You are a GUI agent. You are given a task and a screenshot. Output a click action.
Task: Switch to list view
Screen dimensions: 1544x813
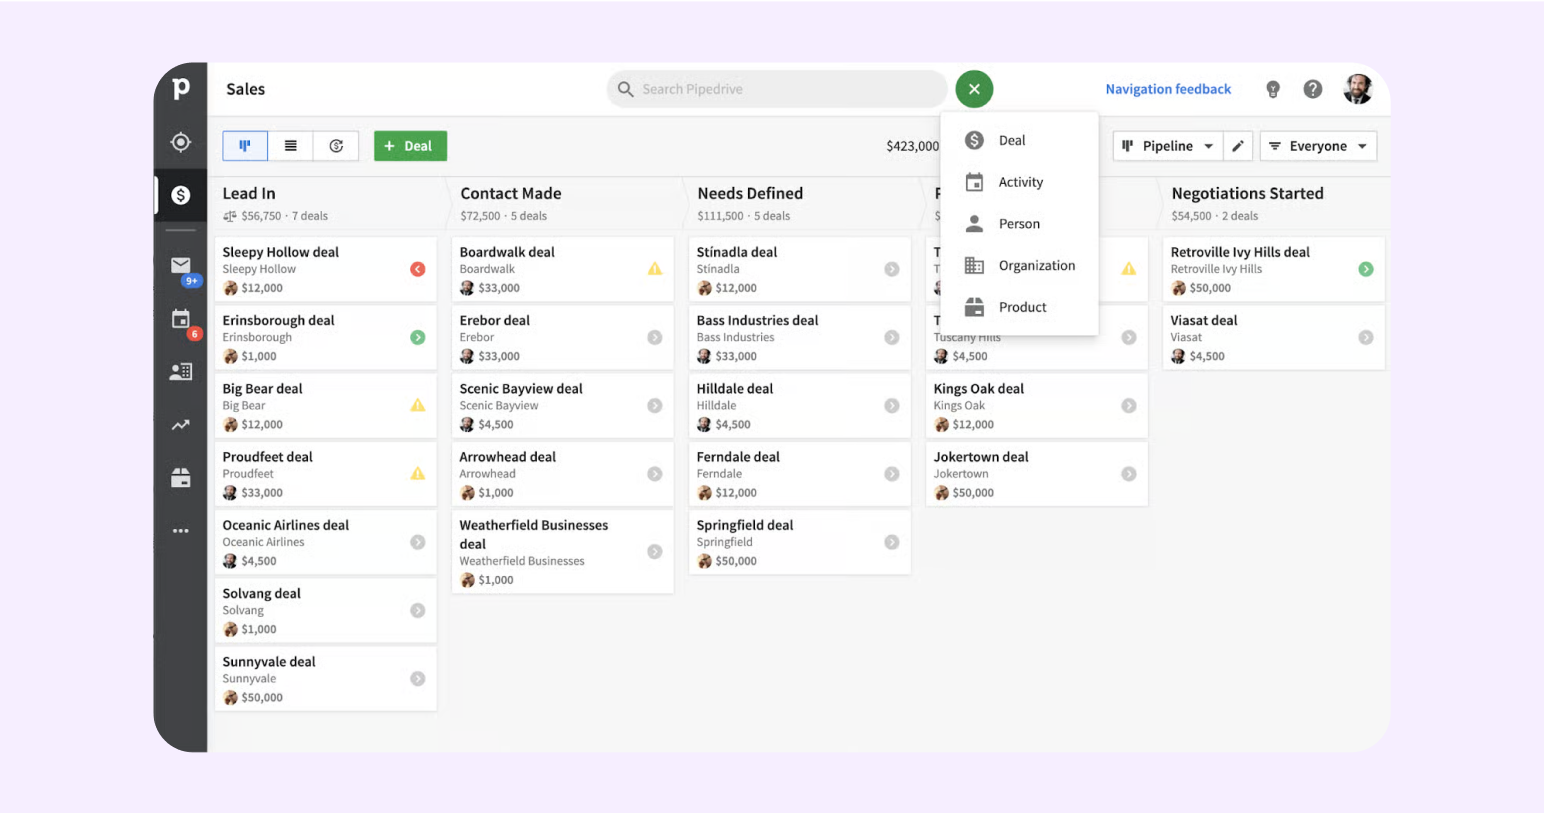click(291, 146)
